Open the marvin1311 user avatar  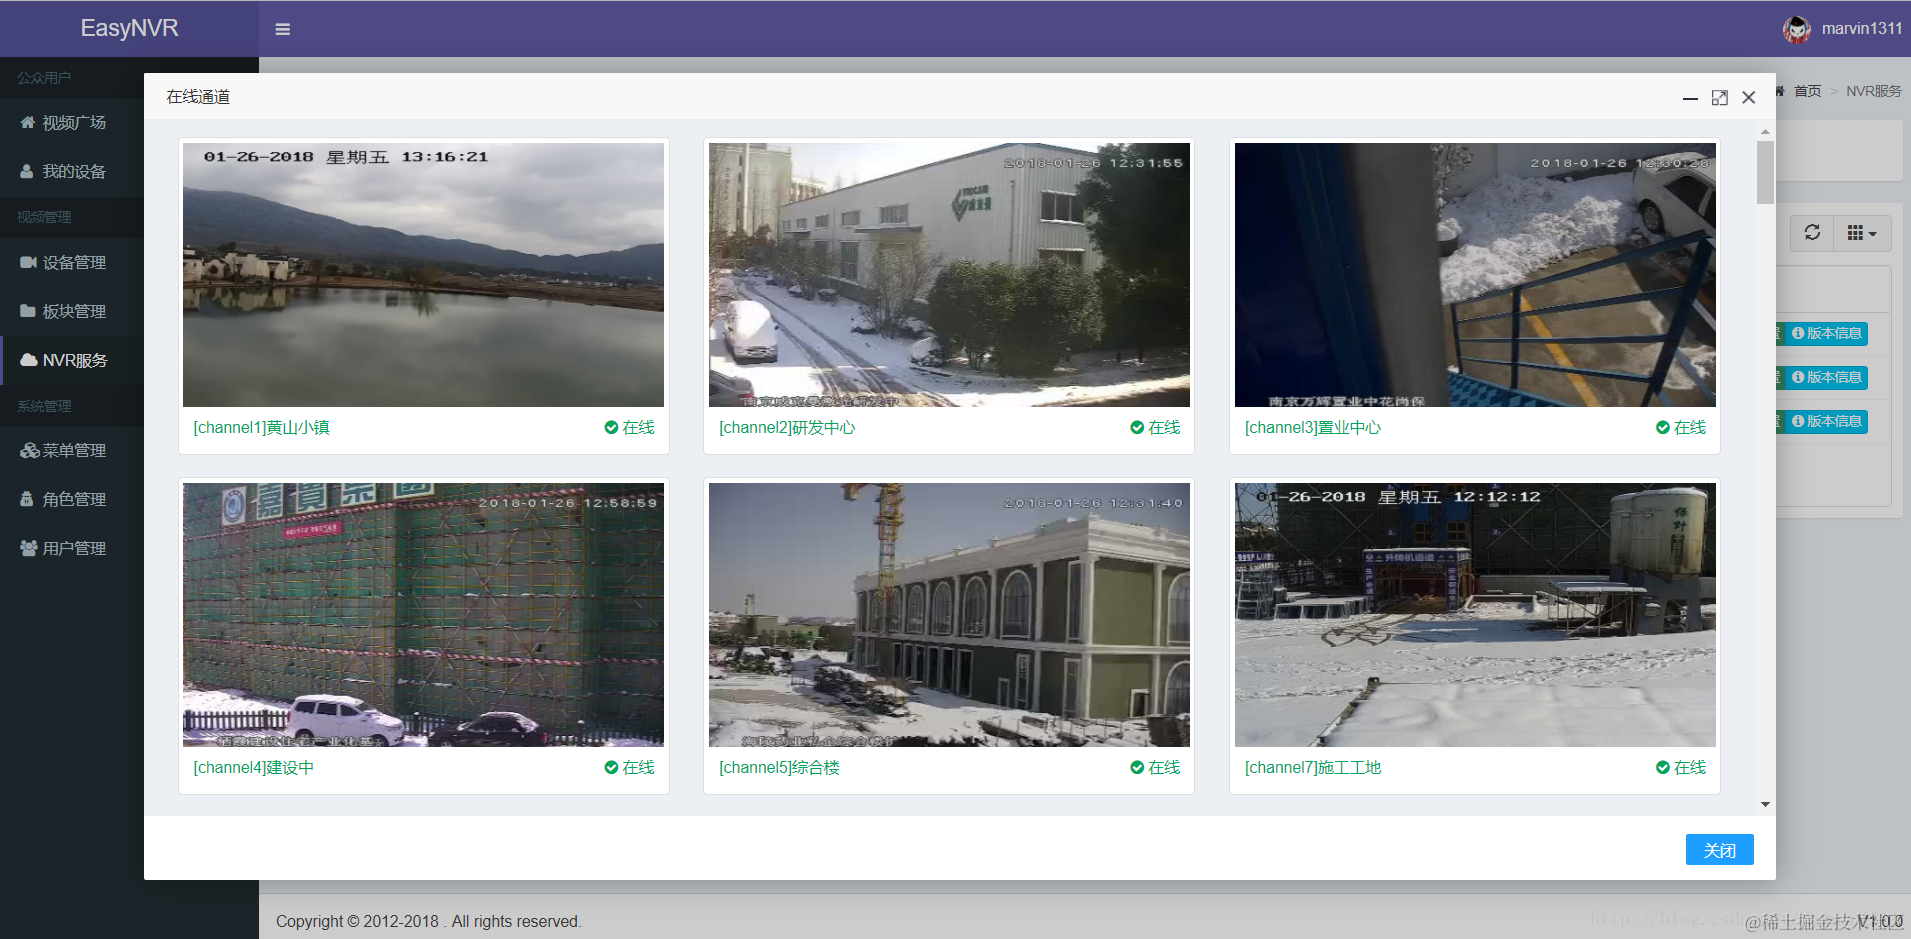click(x=1796, y=29)
